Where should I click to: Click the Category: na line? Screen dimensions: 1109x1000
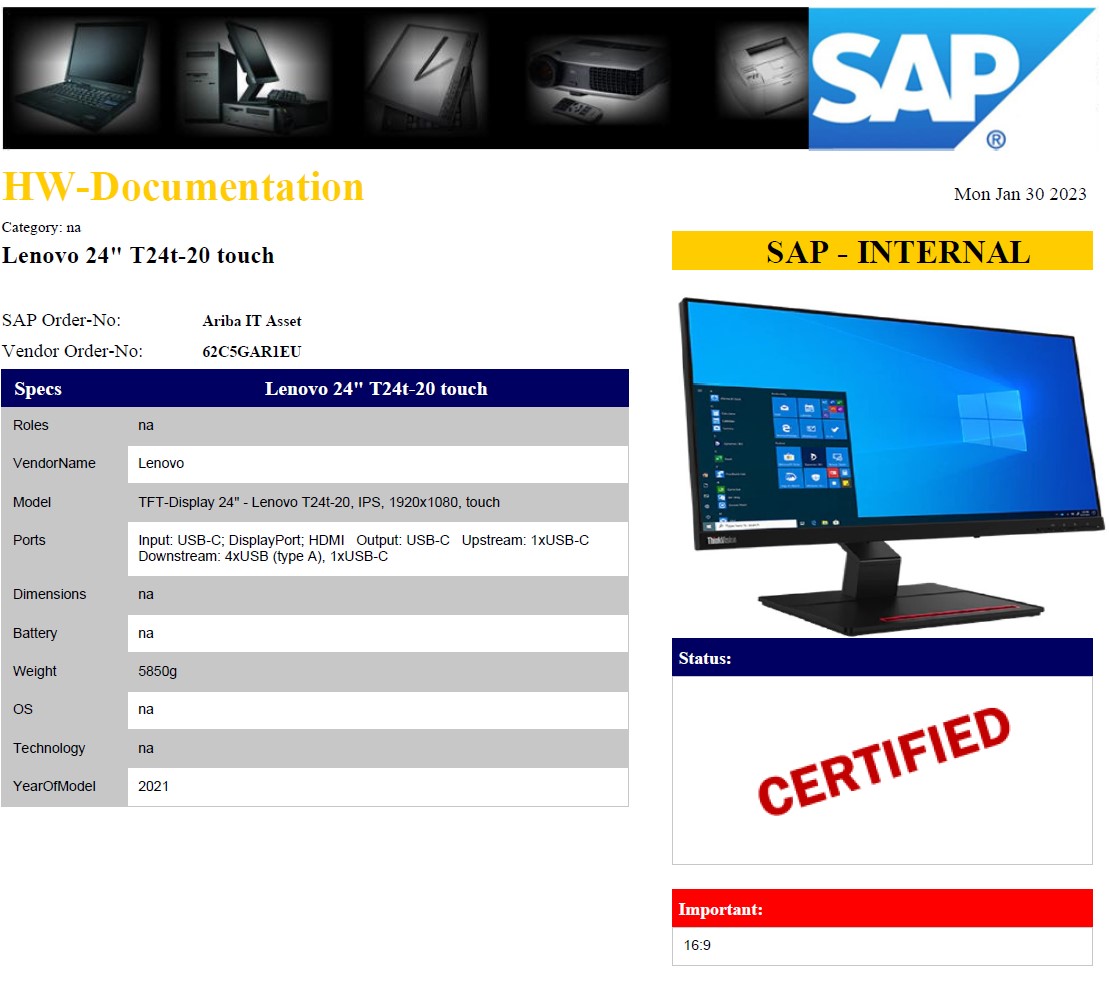click(41, 228)
